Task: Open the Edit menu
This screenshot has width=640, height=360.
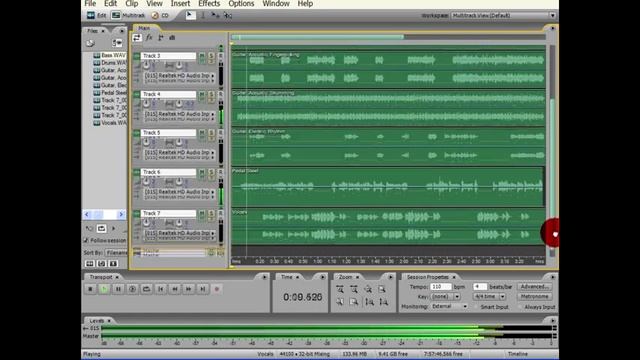Action: pyautogui.click(x=110, y=4)
